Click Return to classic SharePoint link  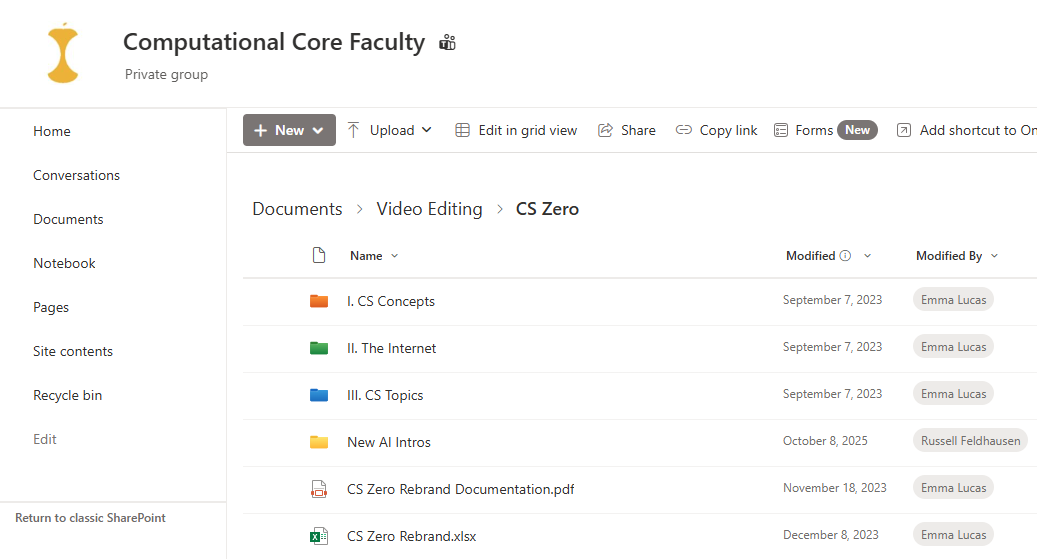click(91, 518)
